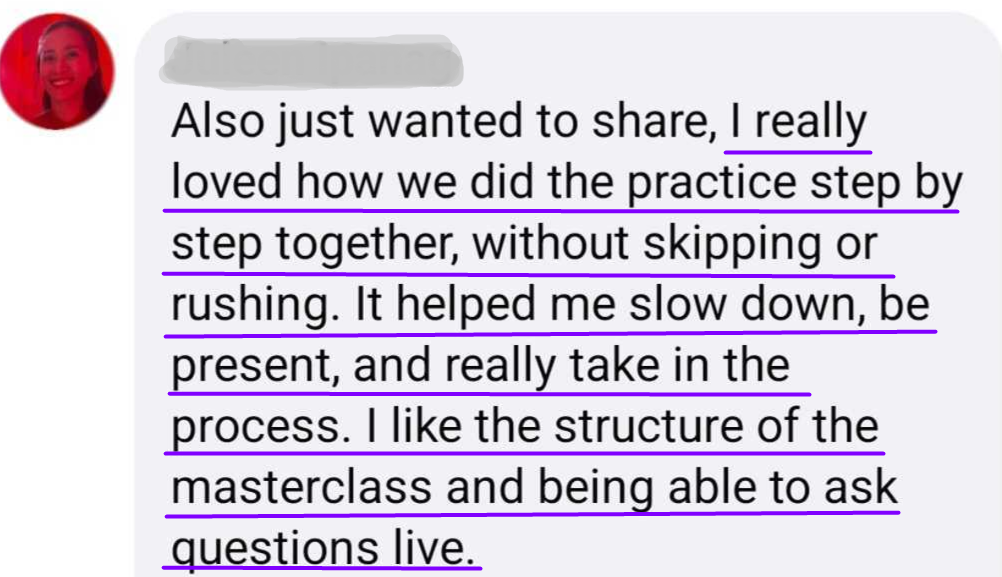Click the word 'process.' in the message

261,427
